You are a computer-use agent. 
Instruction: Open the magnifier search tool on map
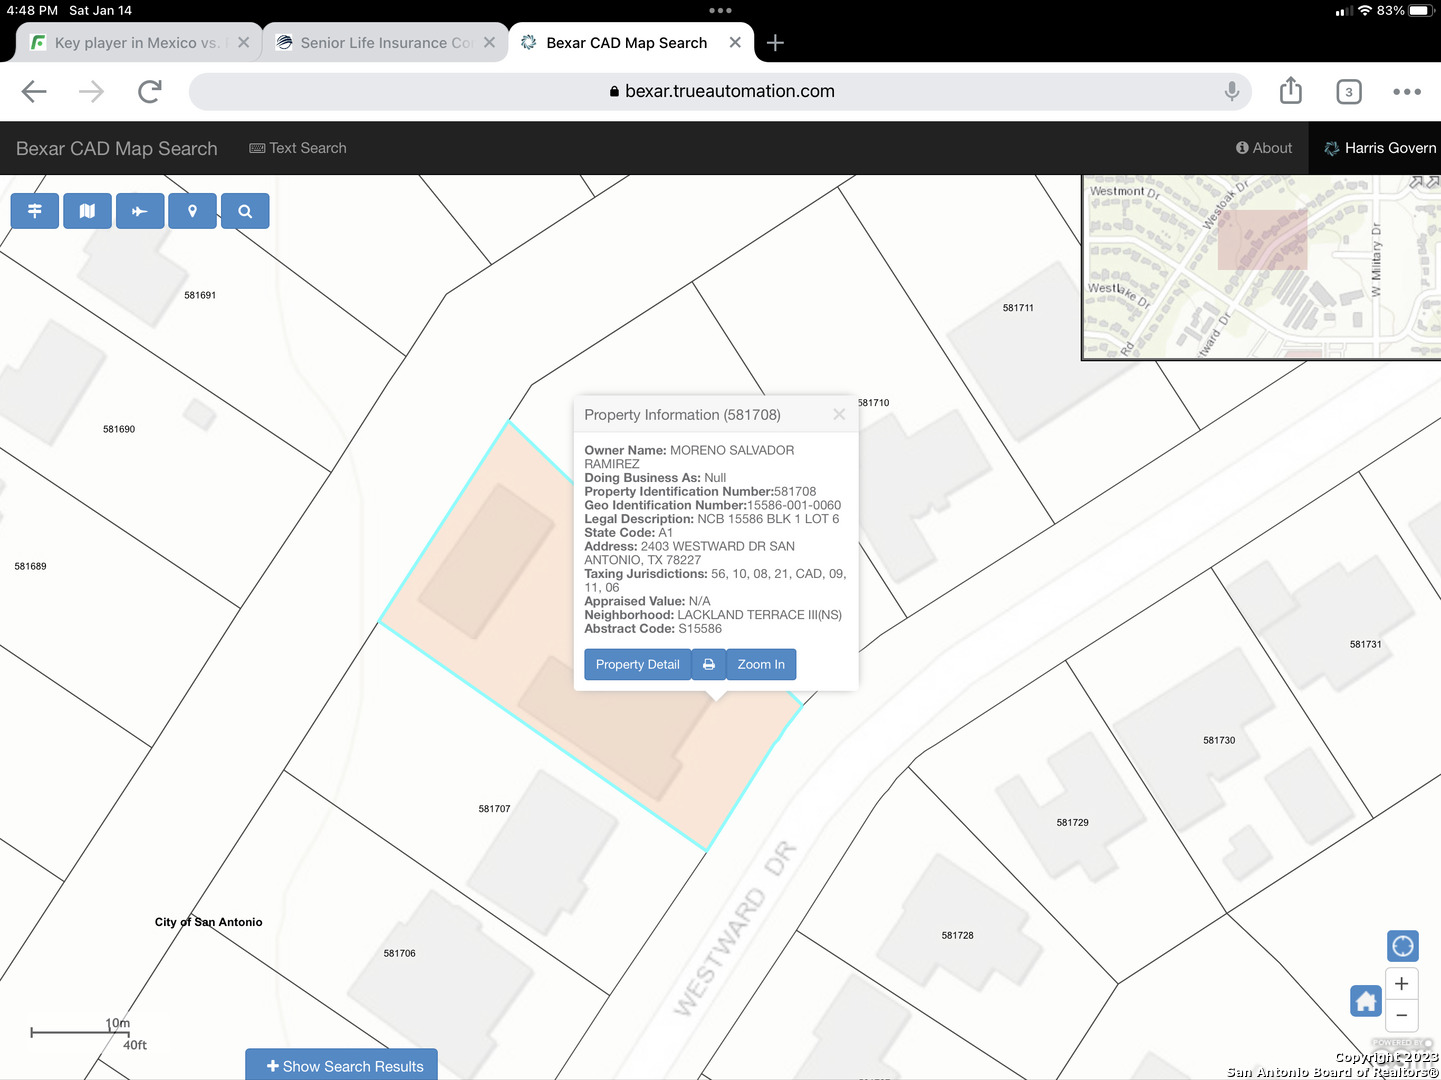pyautogui.click(x=245, y=211)
